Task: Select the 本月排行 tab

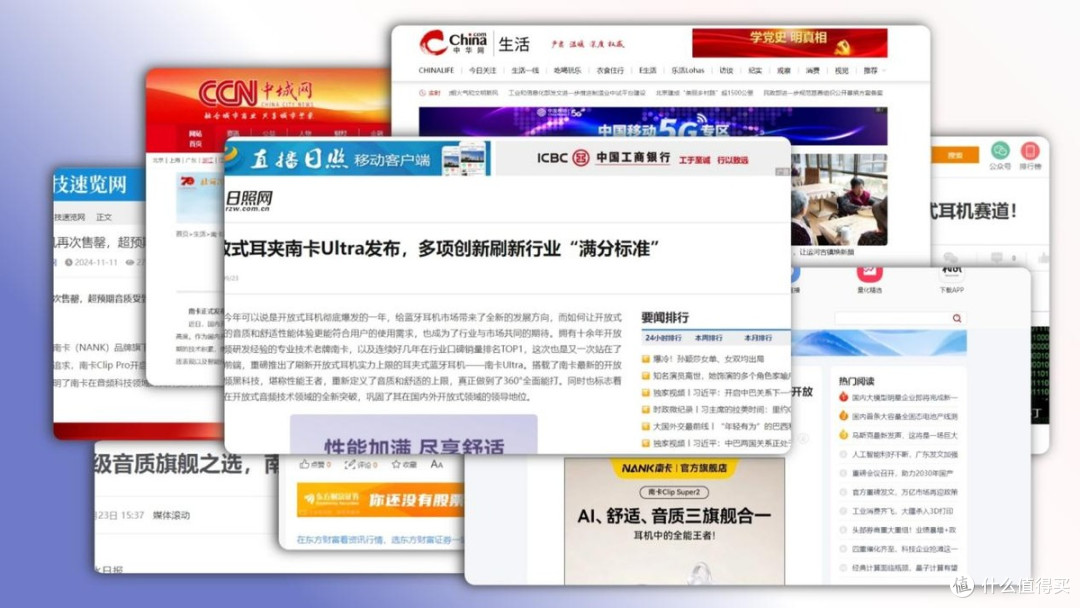Action: [x=758, y=338]
